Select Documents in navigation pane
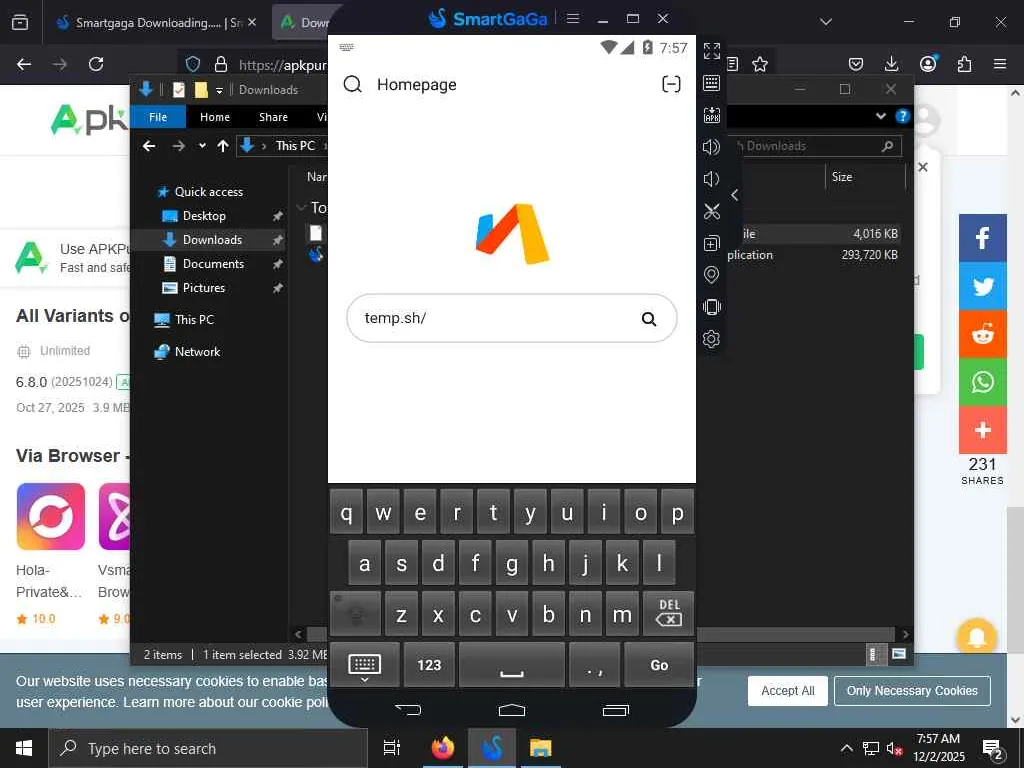This screenshot has height=768, width=1024. pyautogui.click(x=213, y=264)
